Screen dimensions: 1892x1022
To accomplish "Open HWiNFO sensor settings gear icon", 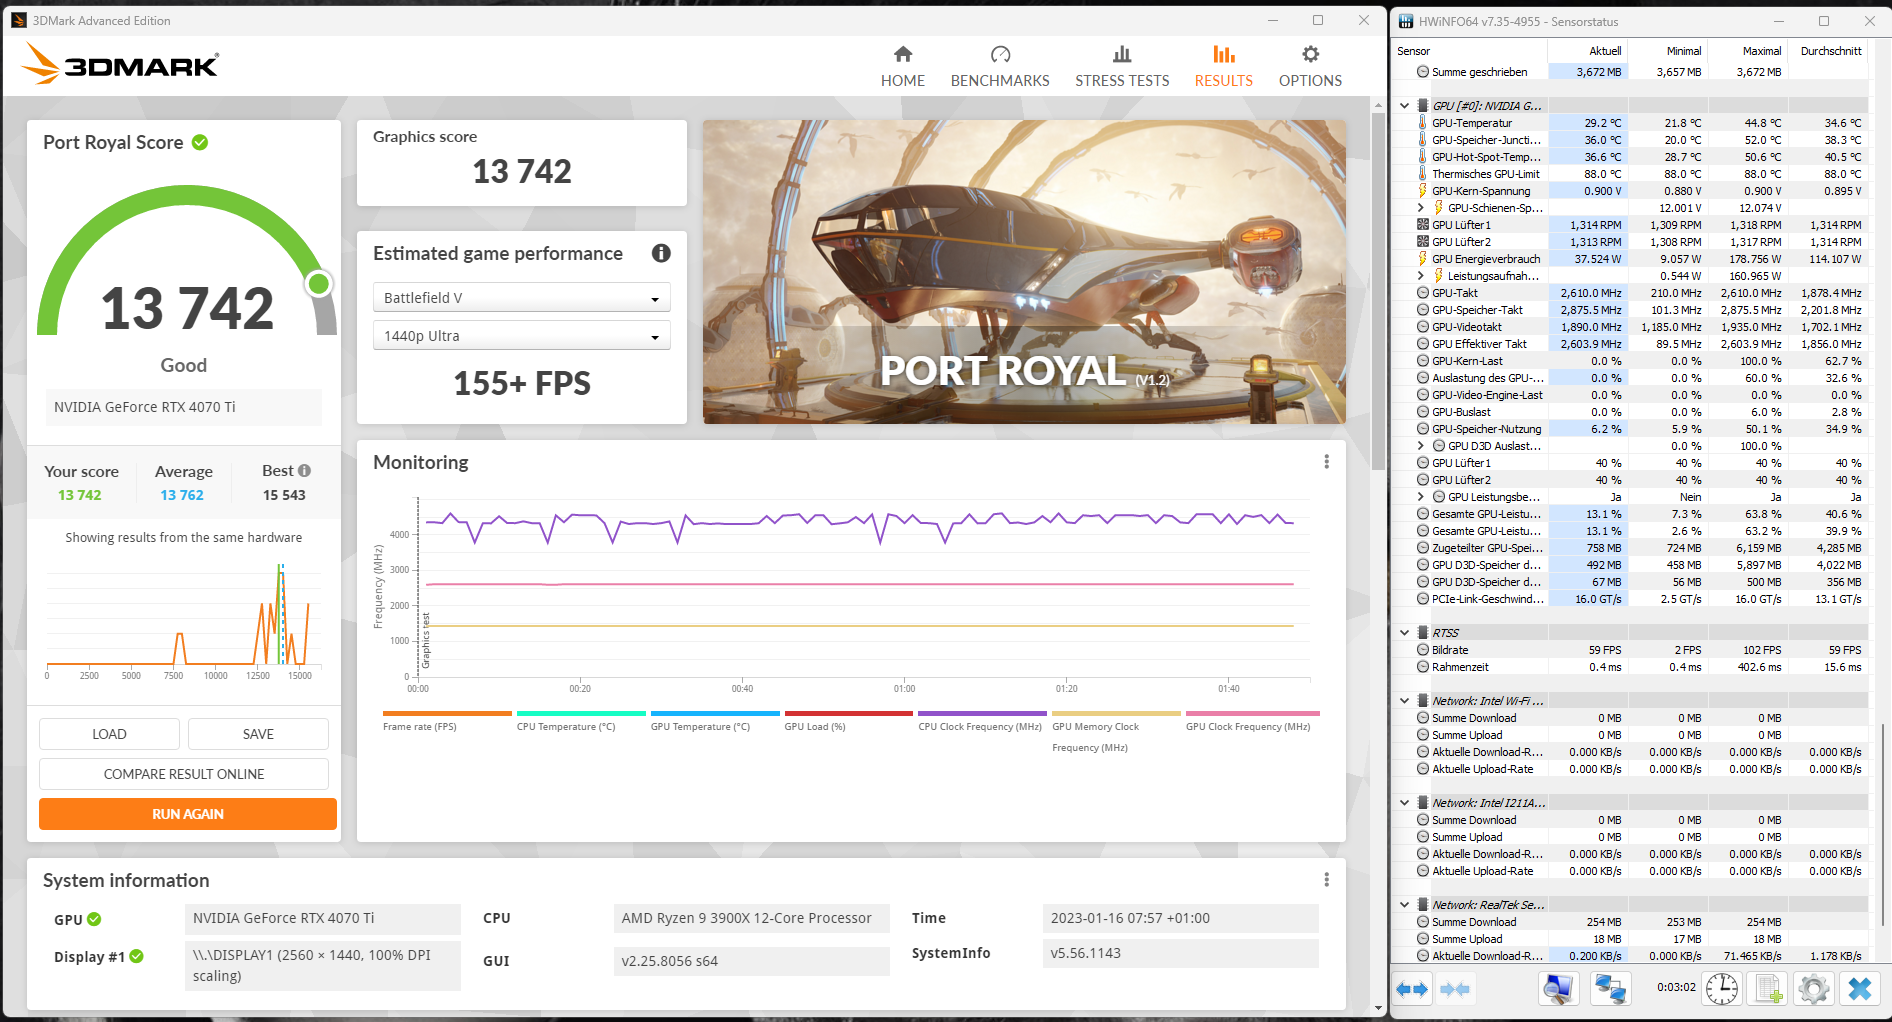I will tap(1813, 989).
